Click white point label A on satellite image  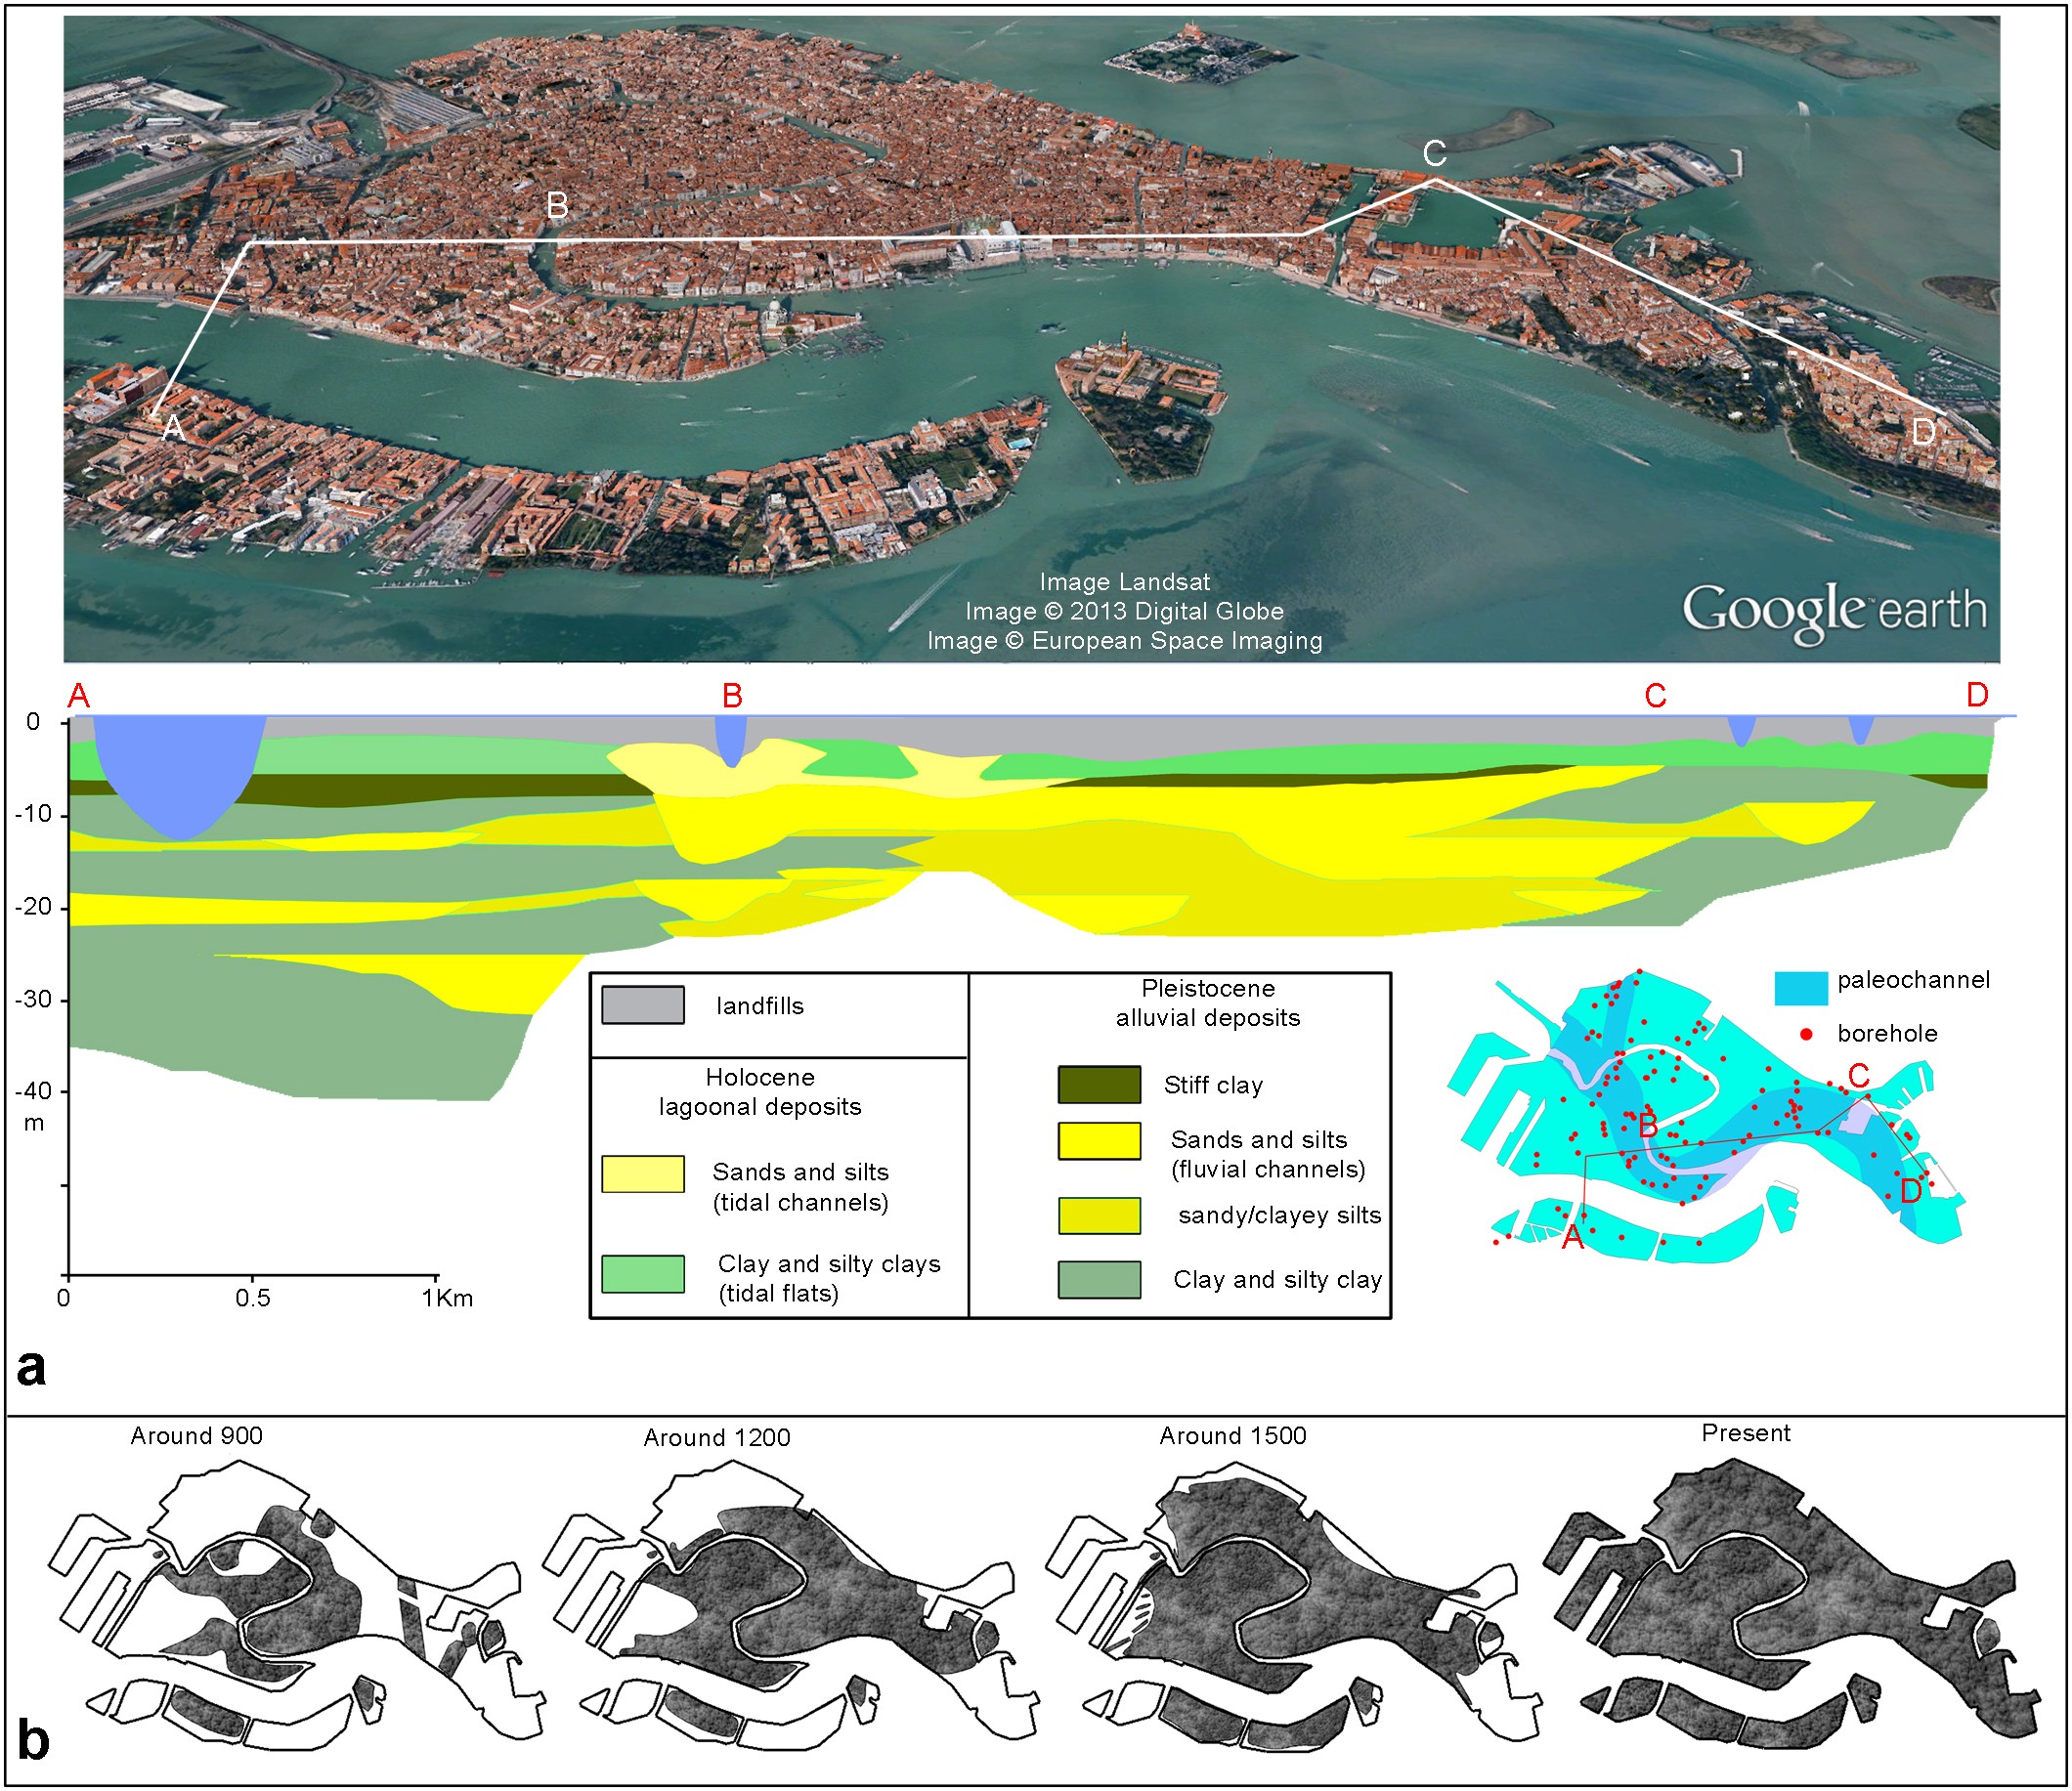click(173, 428)
